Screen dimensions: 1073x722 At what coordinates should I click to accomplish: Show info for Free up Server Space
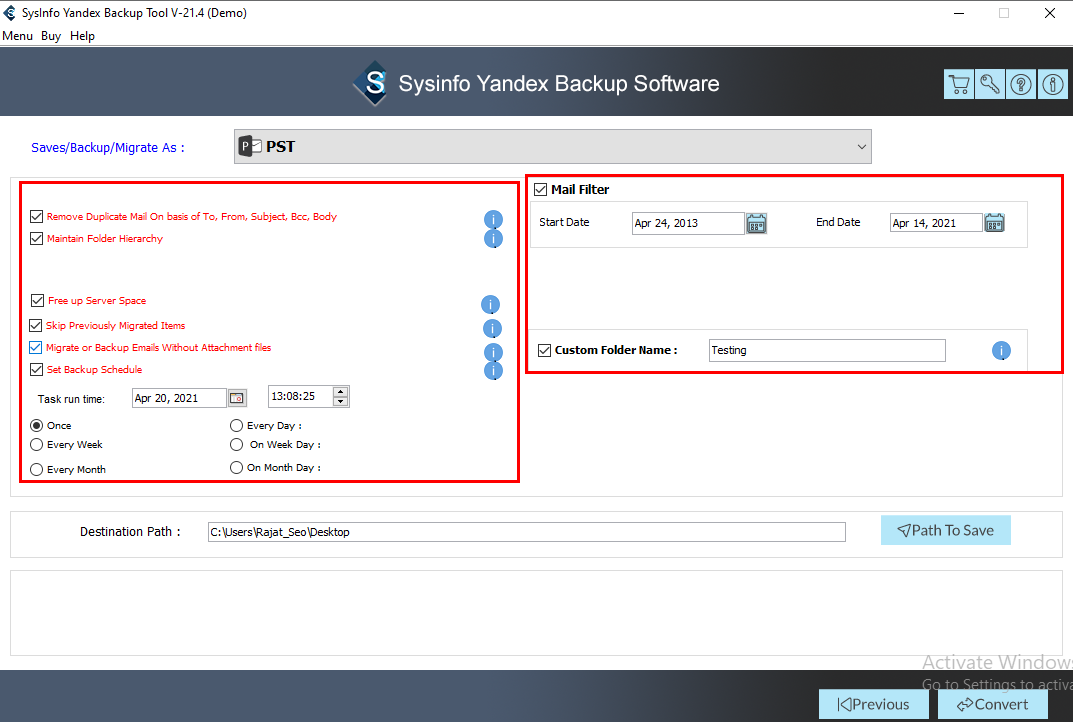(x=491, y=304)
